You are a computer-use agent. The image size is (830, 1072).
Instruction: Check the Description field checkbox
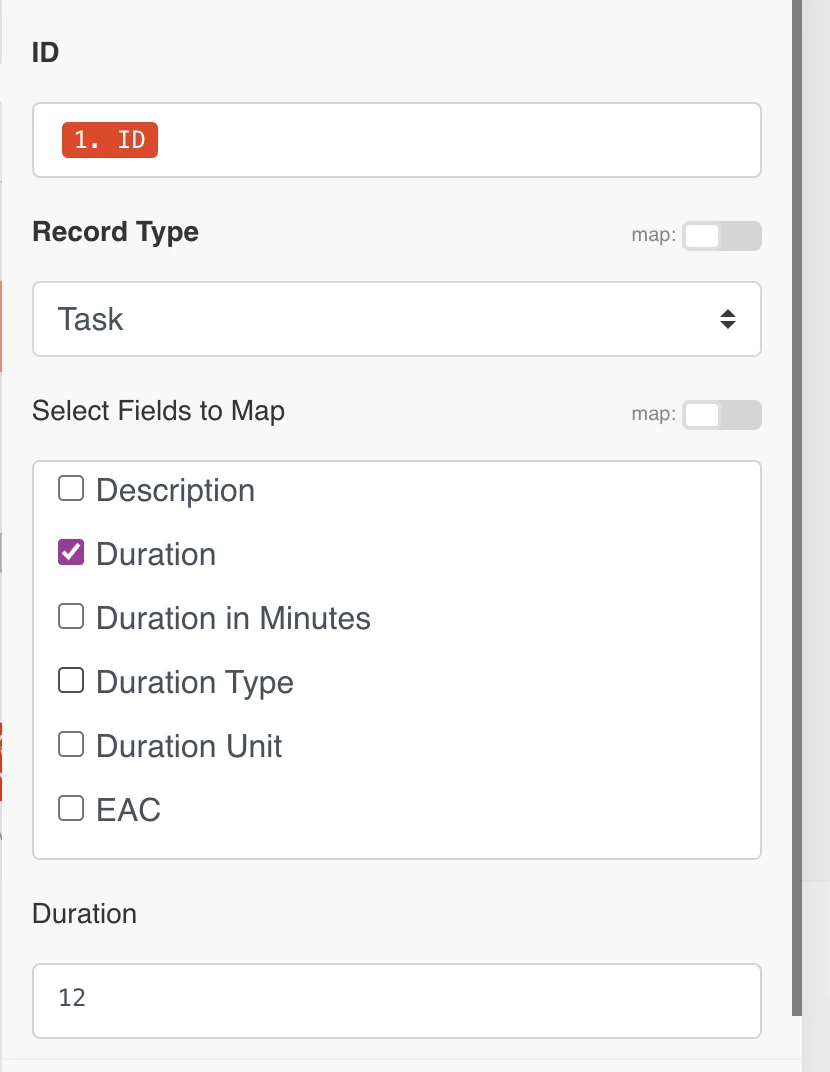tap(71, 490)
